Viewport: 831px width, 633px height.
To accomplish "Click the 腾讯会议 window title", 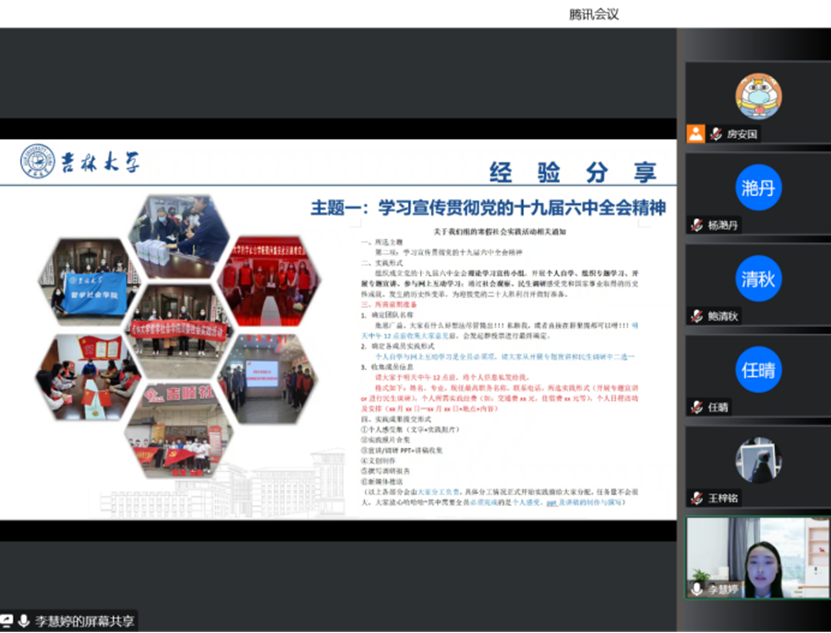I will pos(594,14).
